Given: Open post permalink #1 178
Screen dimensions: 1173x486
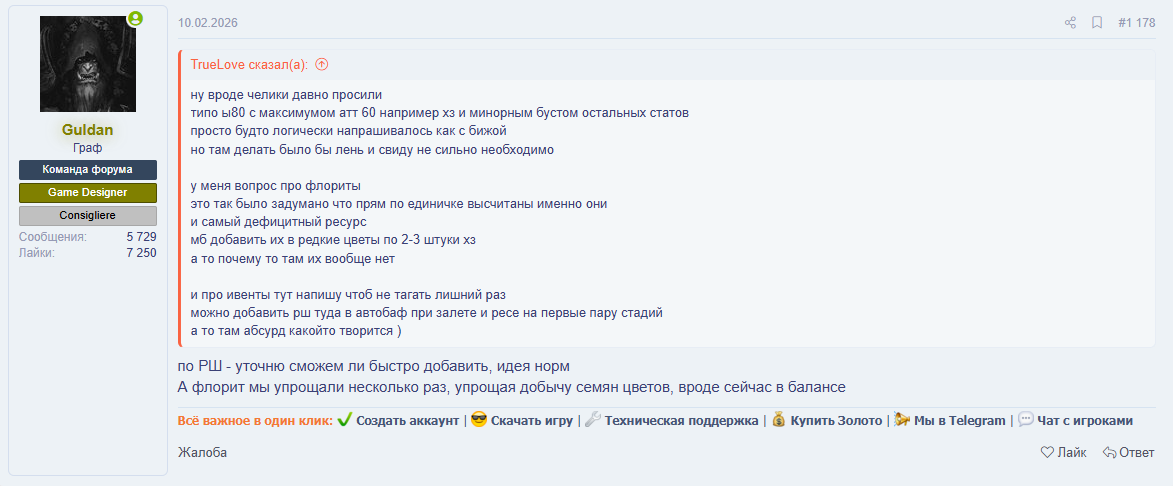Looking at the screenshot, I should (1136, 23).
